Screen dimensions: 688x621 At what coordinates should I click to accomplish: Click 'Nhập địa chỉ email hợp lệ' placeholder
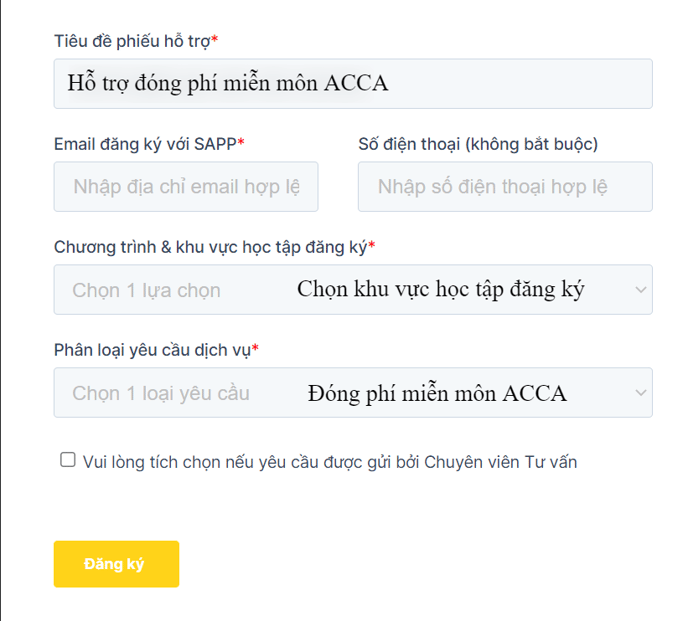click(x=186, y=187)
